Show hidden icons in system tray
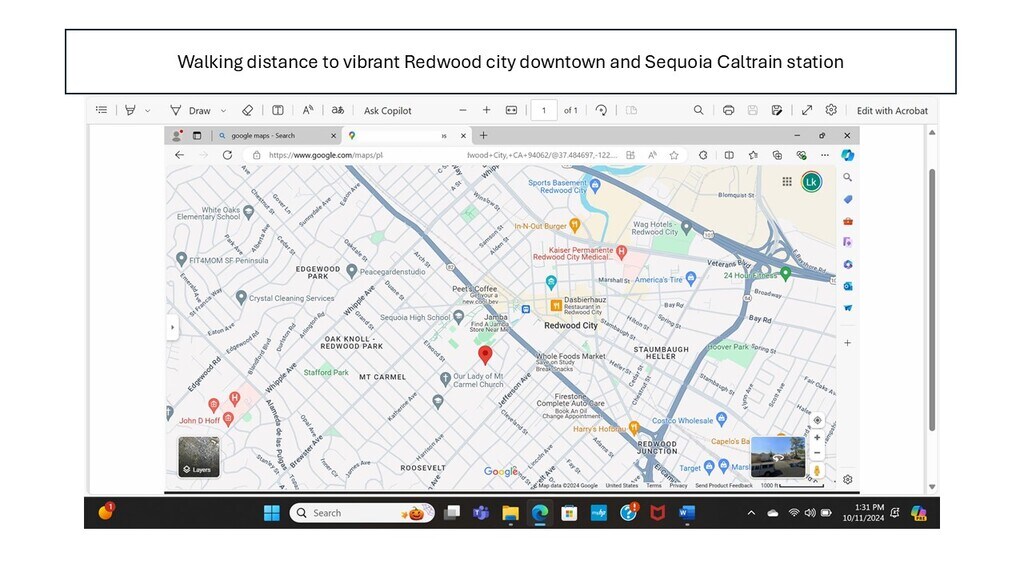 [751, 513]
